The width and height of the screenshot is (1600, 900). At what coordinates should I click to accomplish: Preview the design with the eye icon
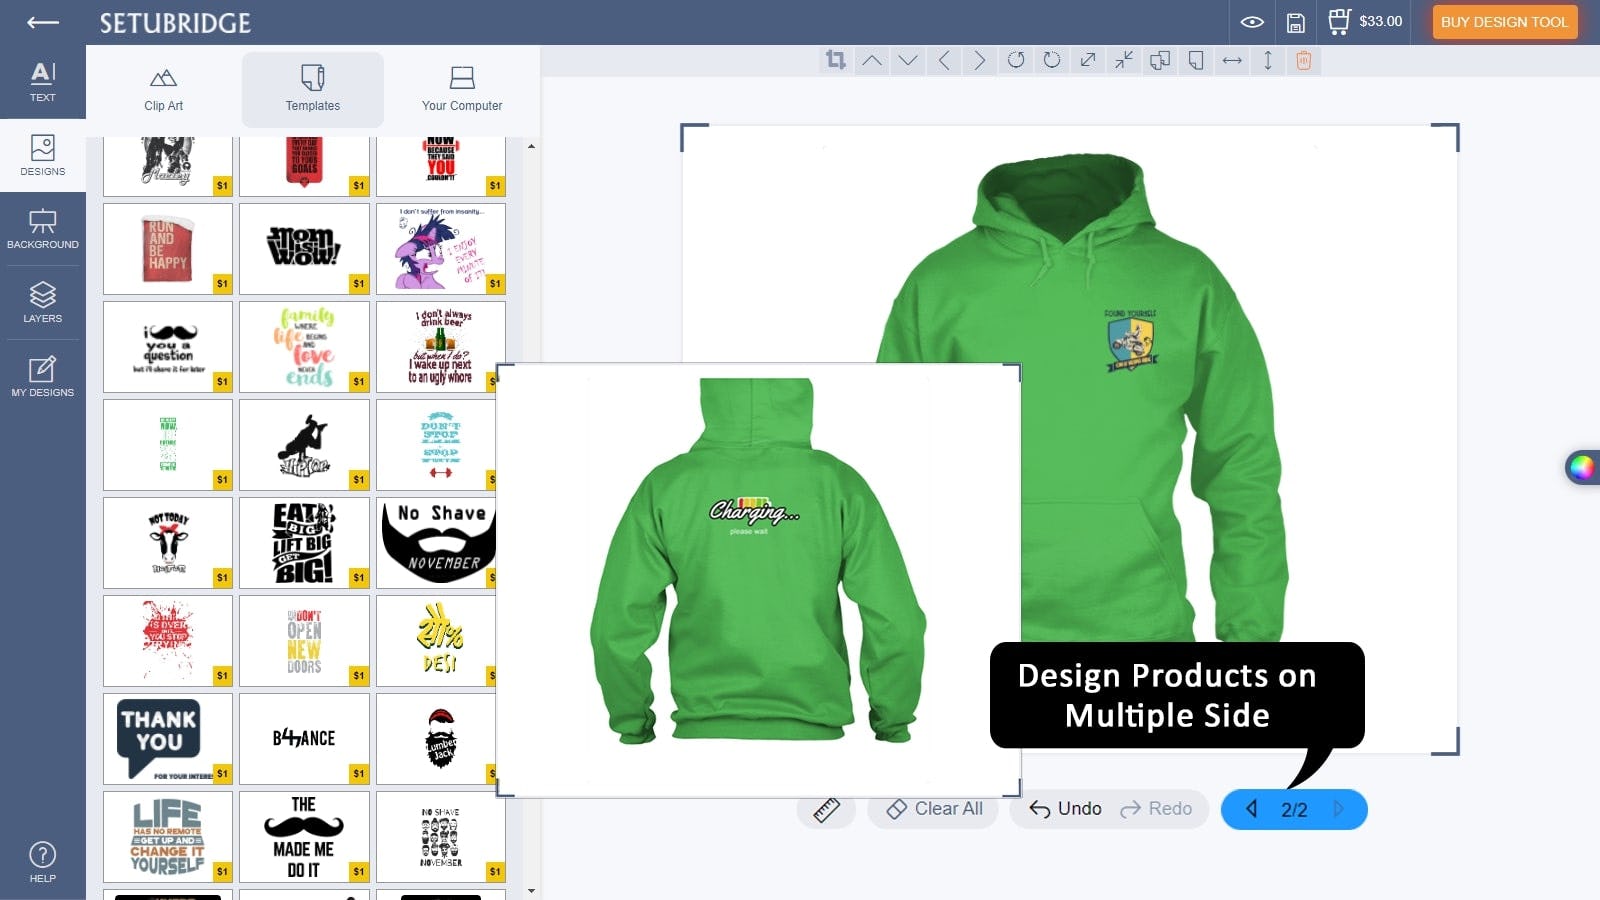coord(1252,20)
